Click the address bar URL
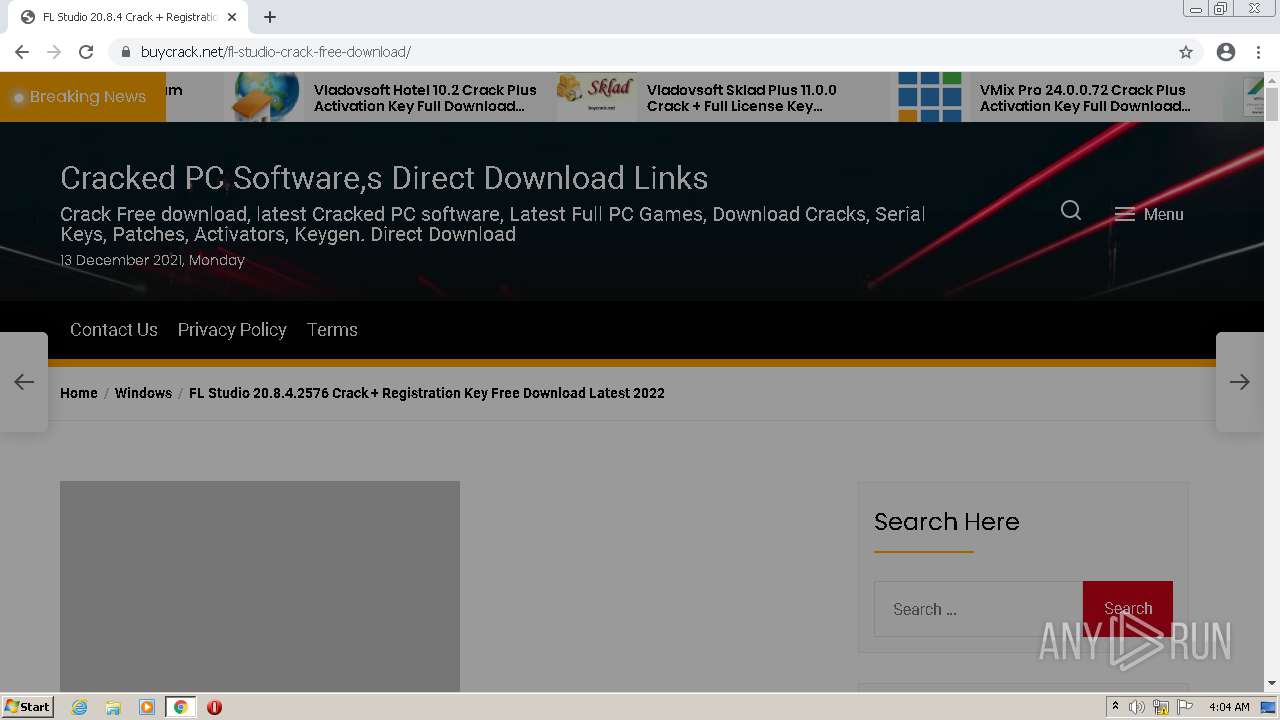 coord(276,52)
